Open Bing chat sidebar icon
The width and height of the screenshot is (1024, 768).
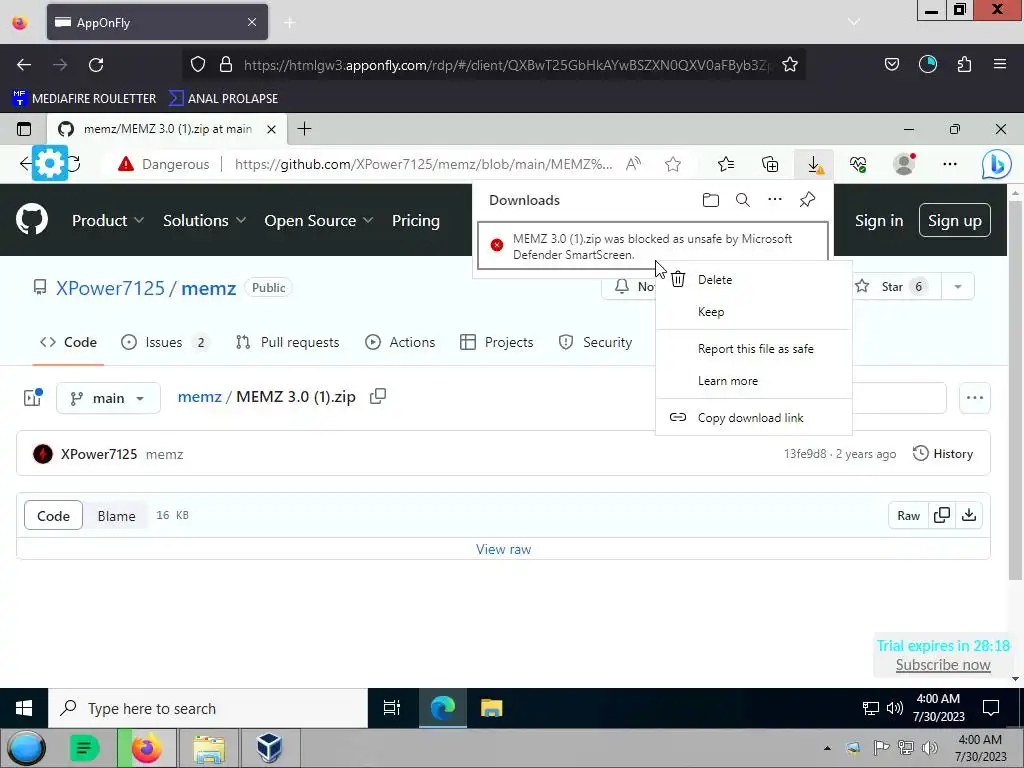pyautogui.click(x=997, y=165)
